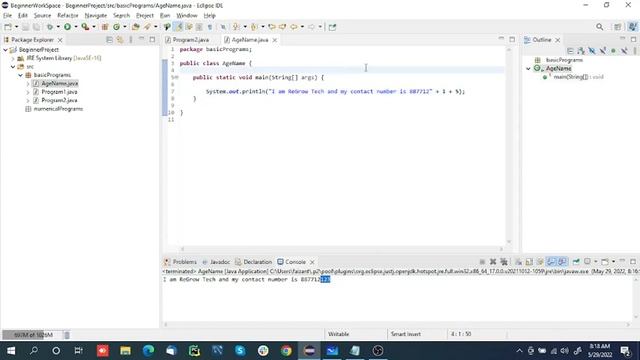Viewport: 640px width, 360px height.
Task: Click Pin Console green icon
Action: pos(576,262)
